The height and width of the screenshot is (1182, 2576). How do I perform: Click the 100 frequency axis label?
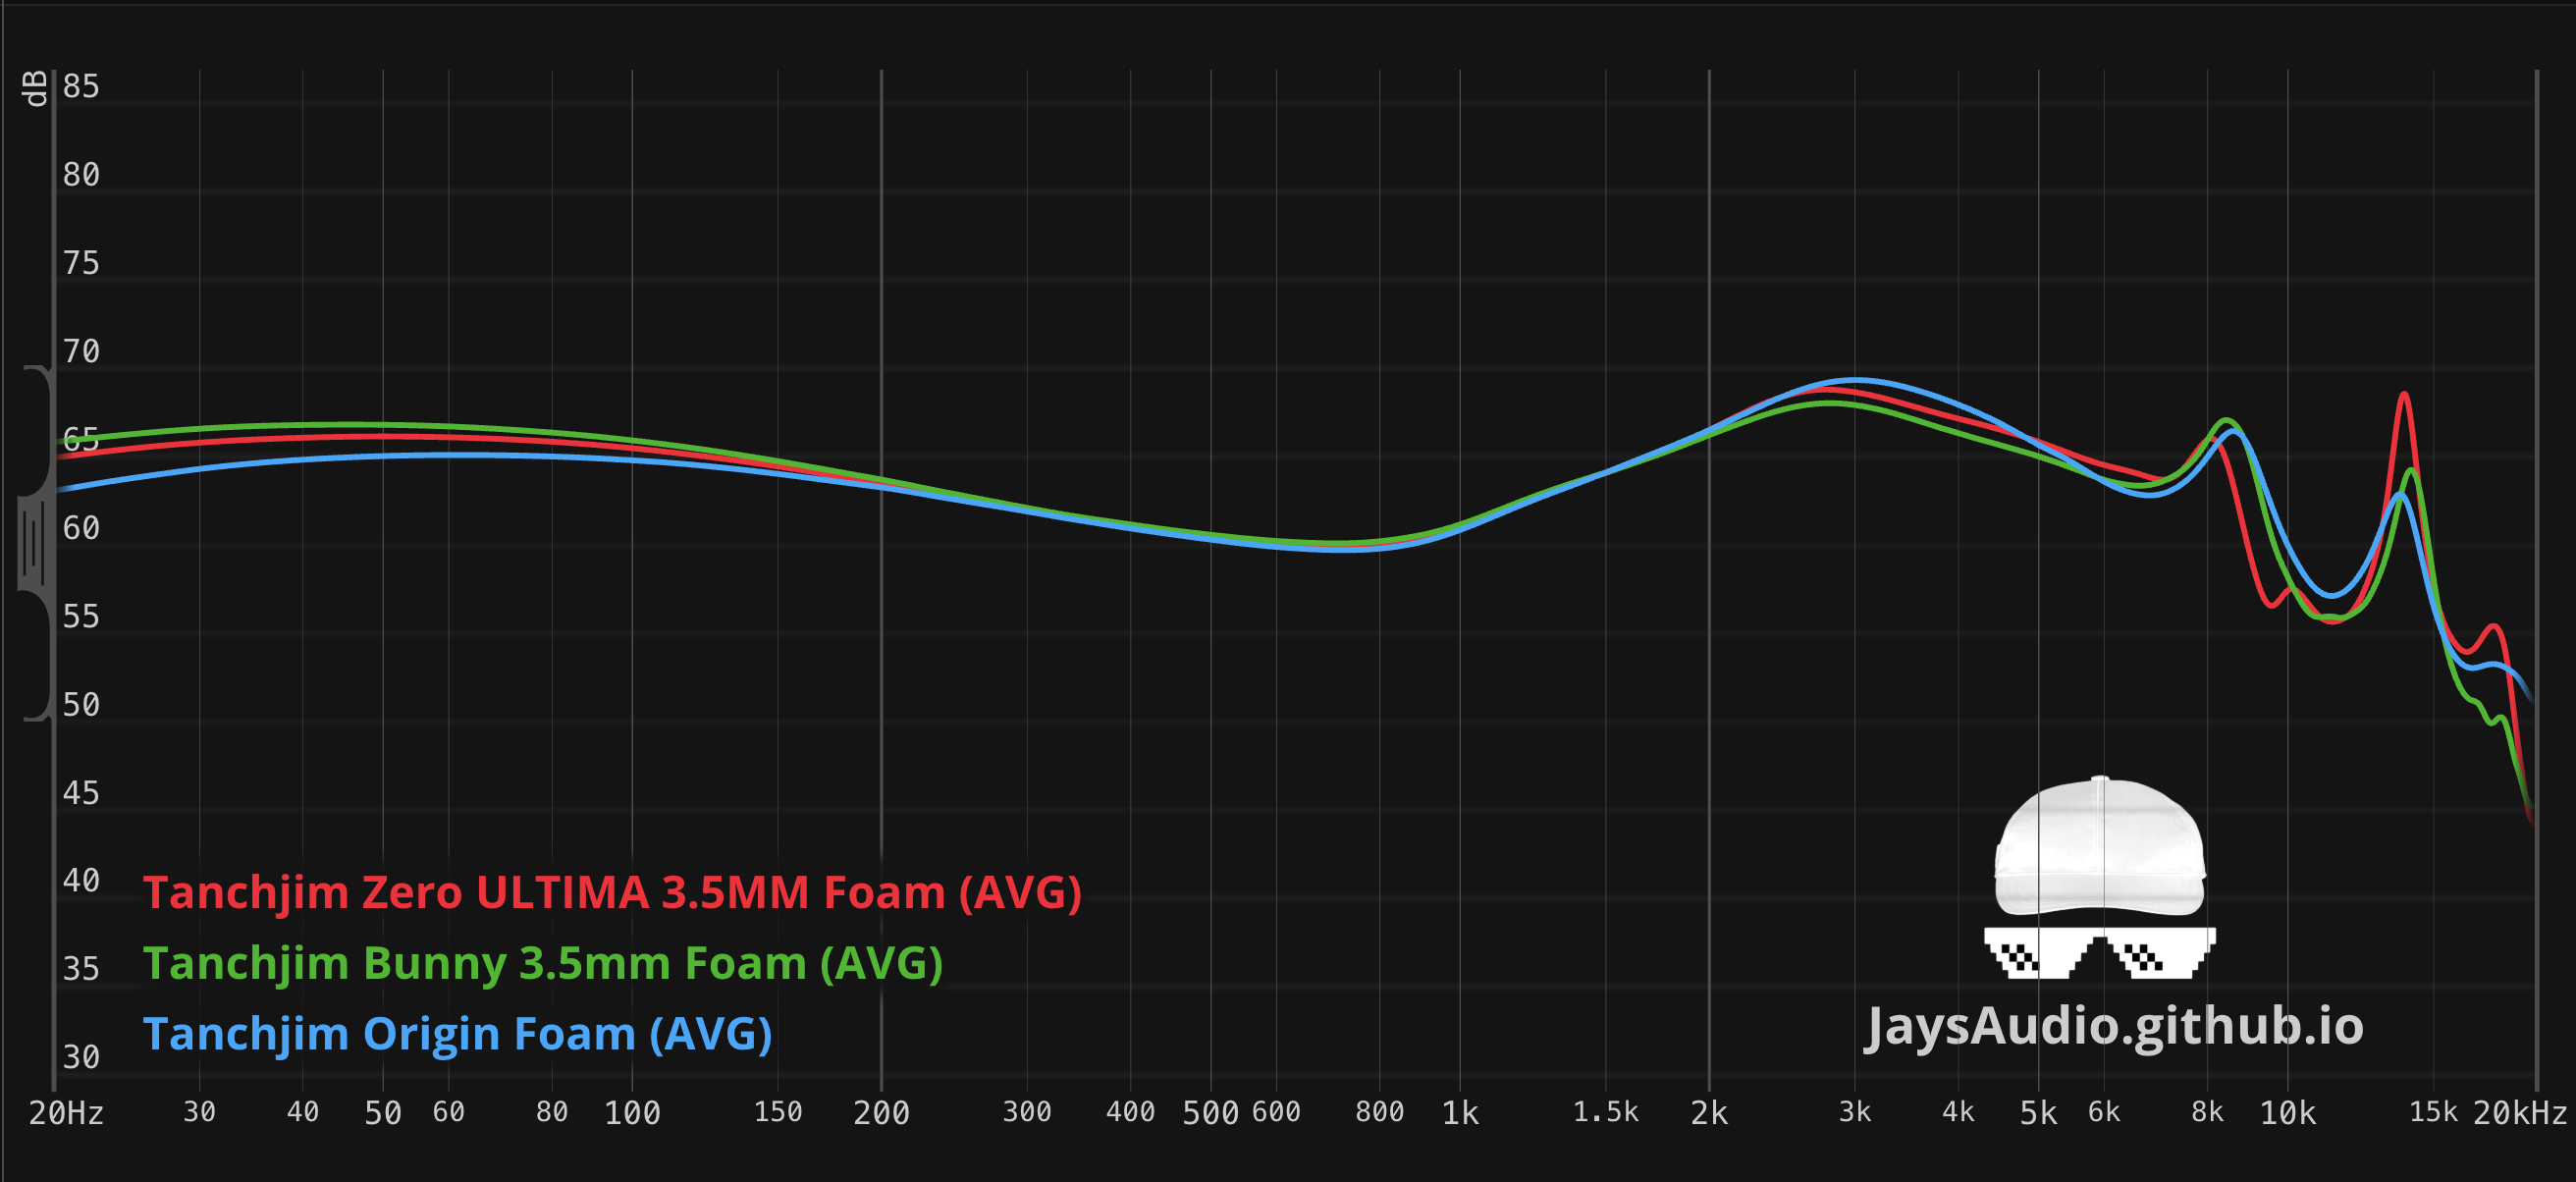[x=632, y=1113]
